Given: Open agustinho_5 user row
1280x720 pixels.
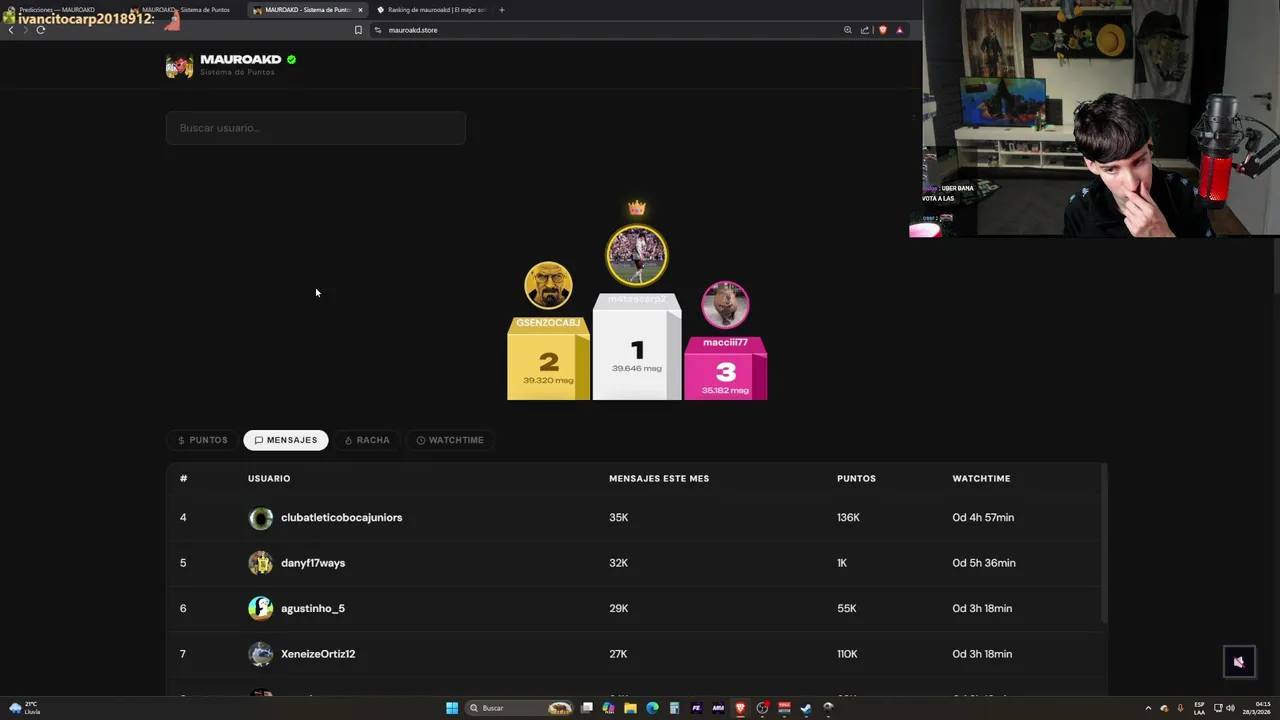Looking at the screenshot, I should point(636,608).
